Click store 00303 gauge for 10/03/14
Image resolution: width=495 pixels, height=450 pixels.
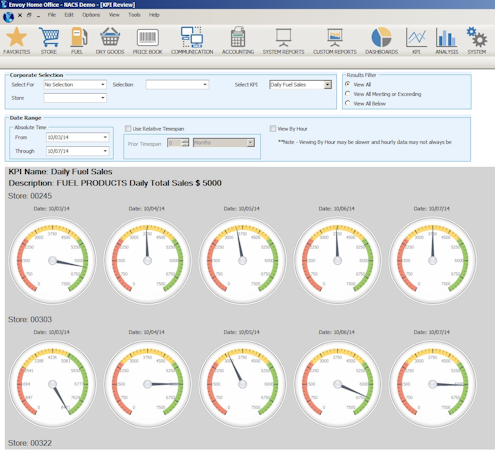click(52, 384)
